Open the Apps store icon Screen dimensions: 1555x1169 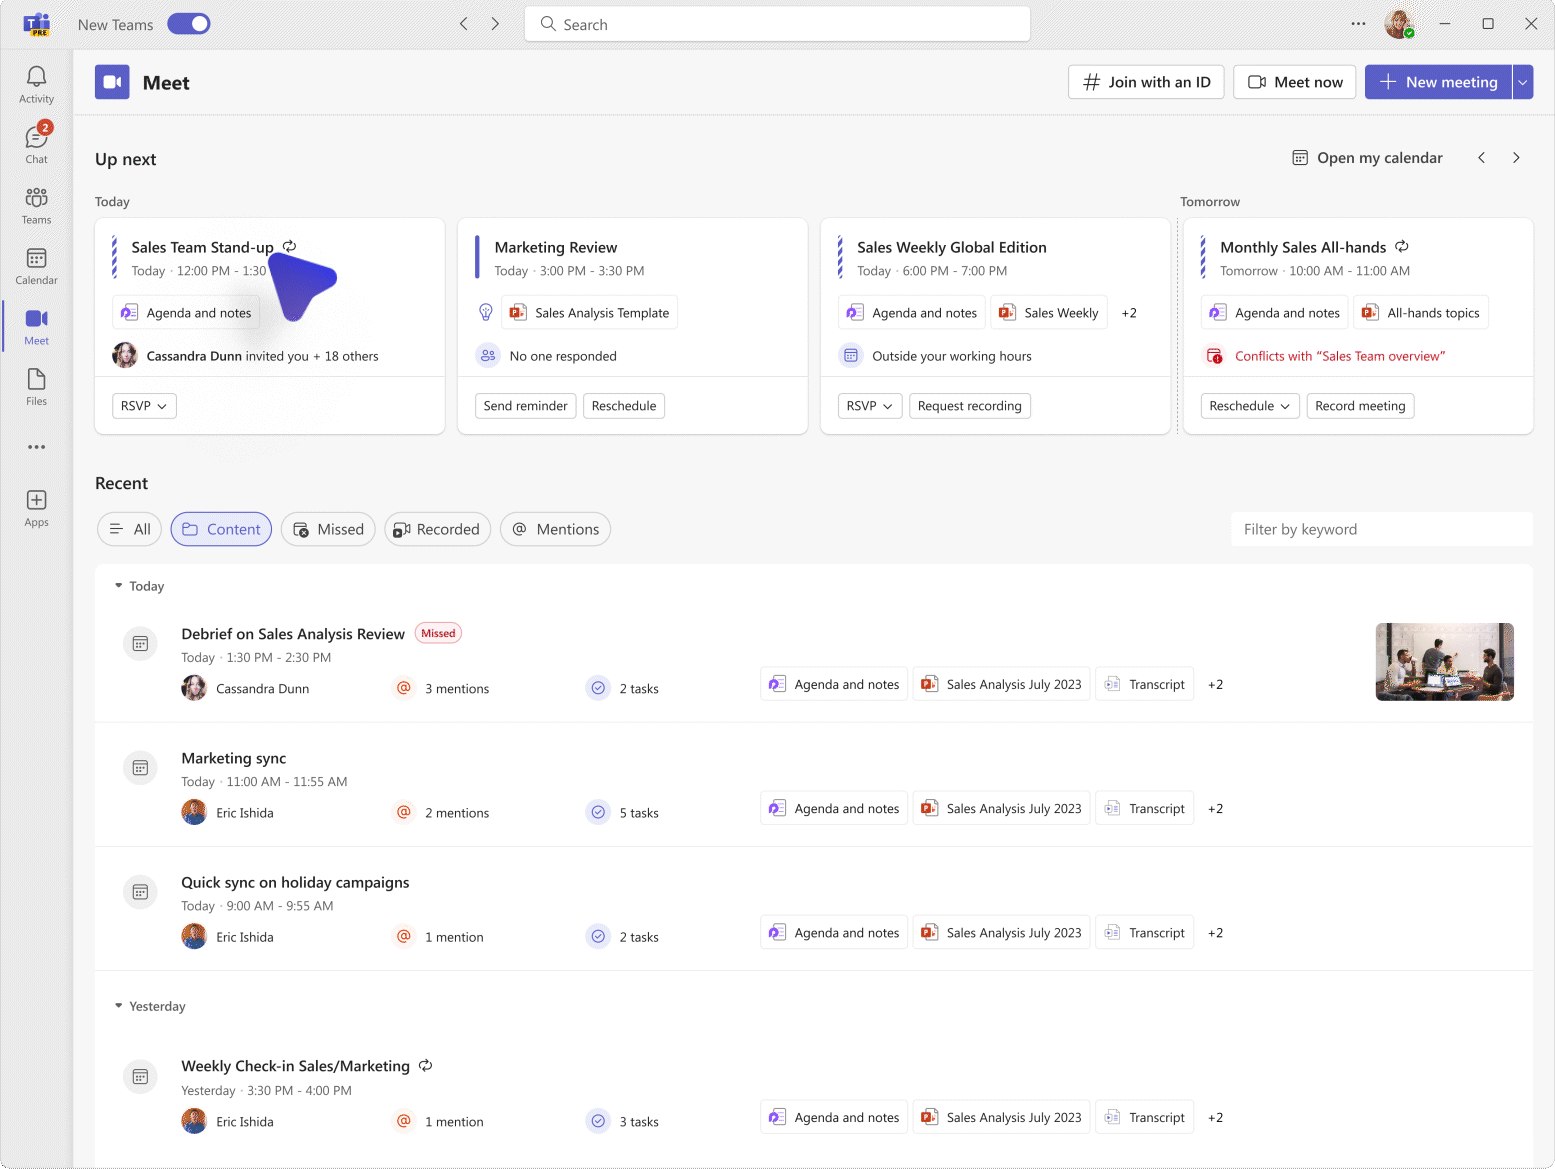(36, 508)
